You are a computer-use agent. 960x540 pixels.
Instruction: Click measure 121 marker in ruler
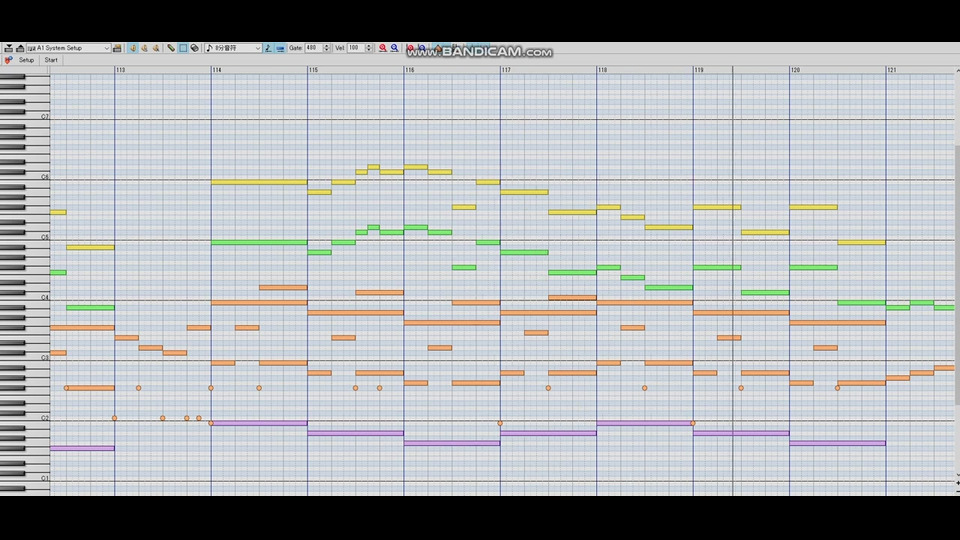point(891,70)
